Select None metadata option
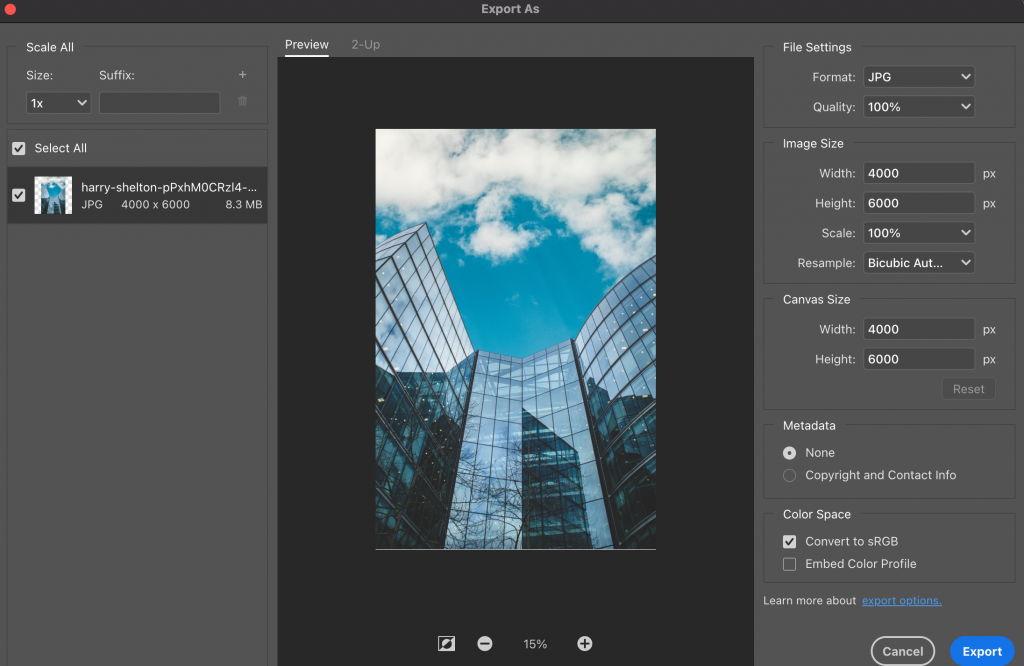1024x666 pixels. coord(790,453)
